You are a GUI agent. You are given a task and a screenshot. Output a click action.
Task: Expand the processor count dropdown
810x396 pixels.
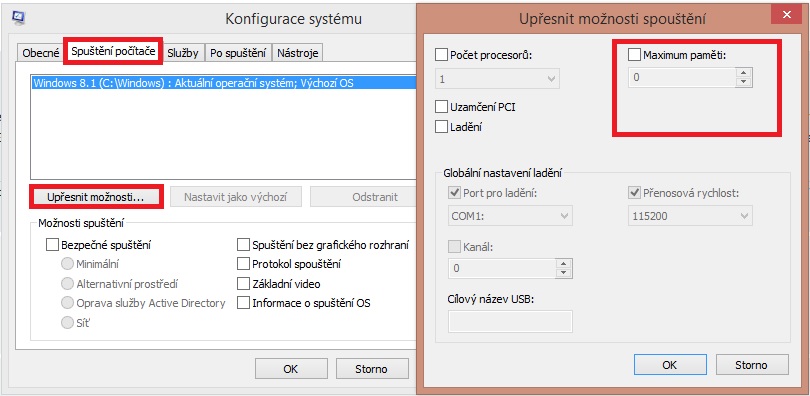497,79
